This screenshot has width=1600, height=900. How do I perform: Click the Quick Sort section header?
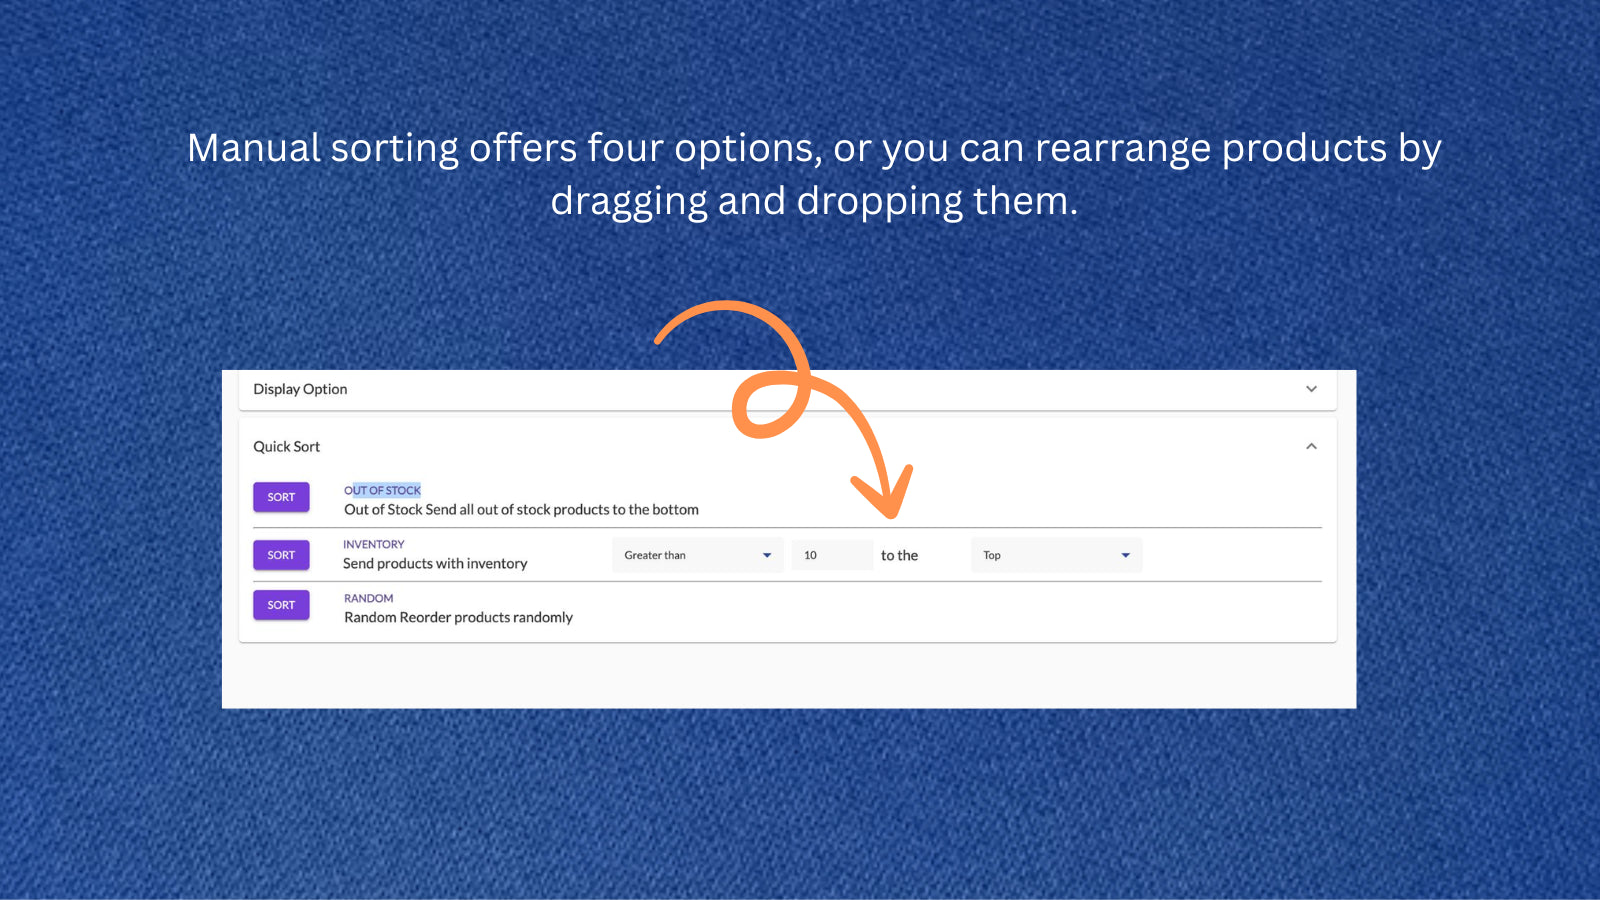tap(287, 446)
